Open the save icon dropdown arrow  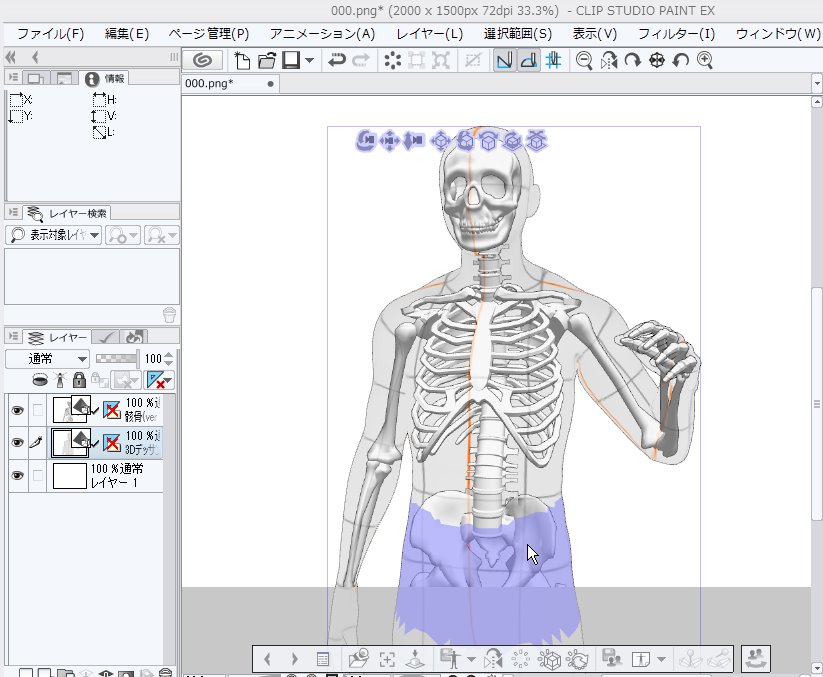309,60
